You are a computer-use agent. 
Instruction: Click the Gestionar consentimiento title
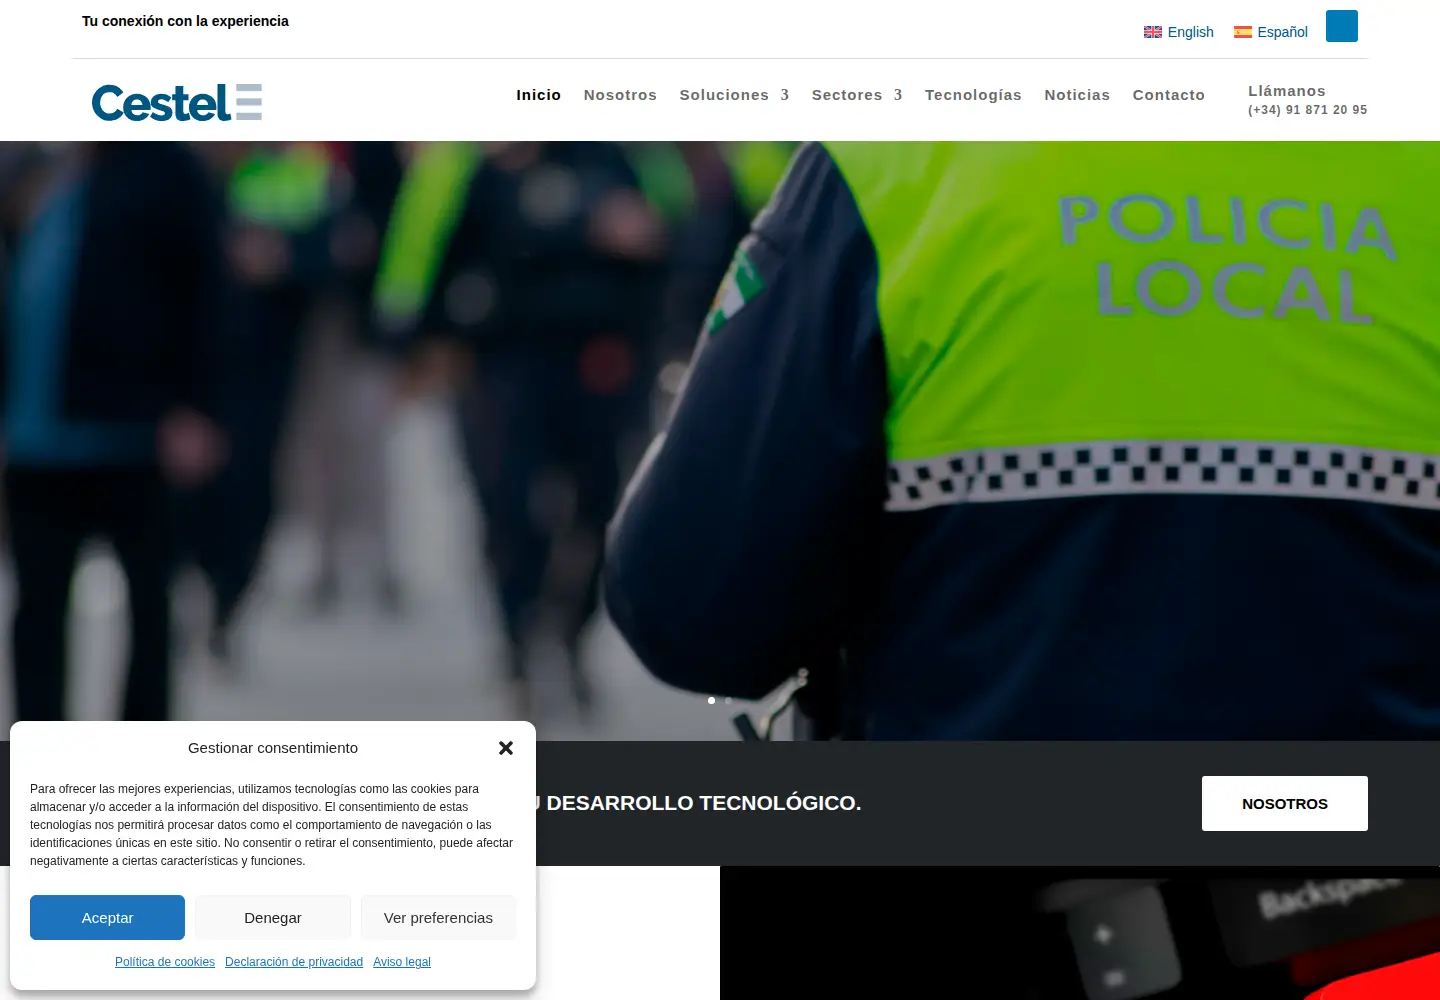[x=273, y=748]
